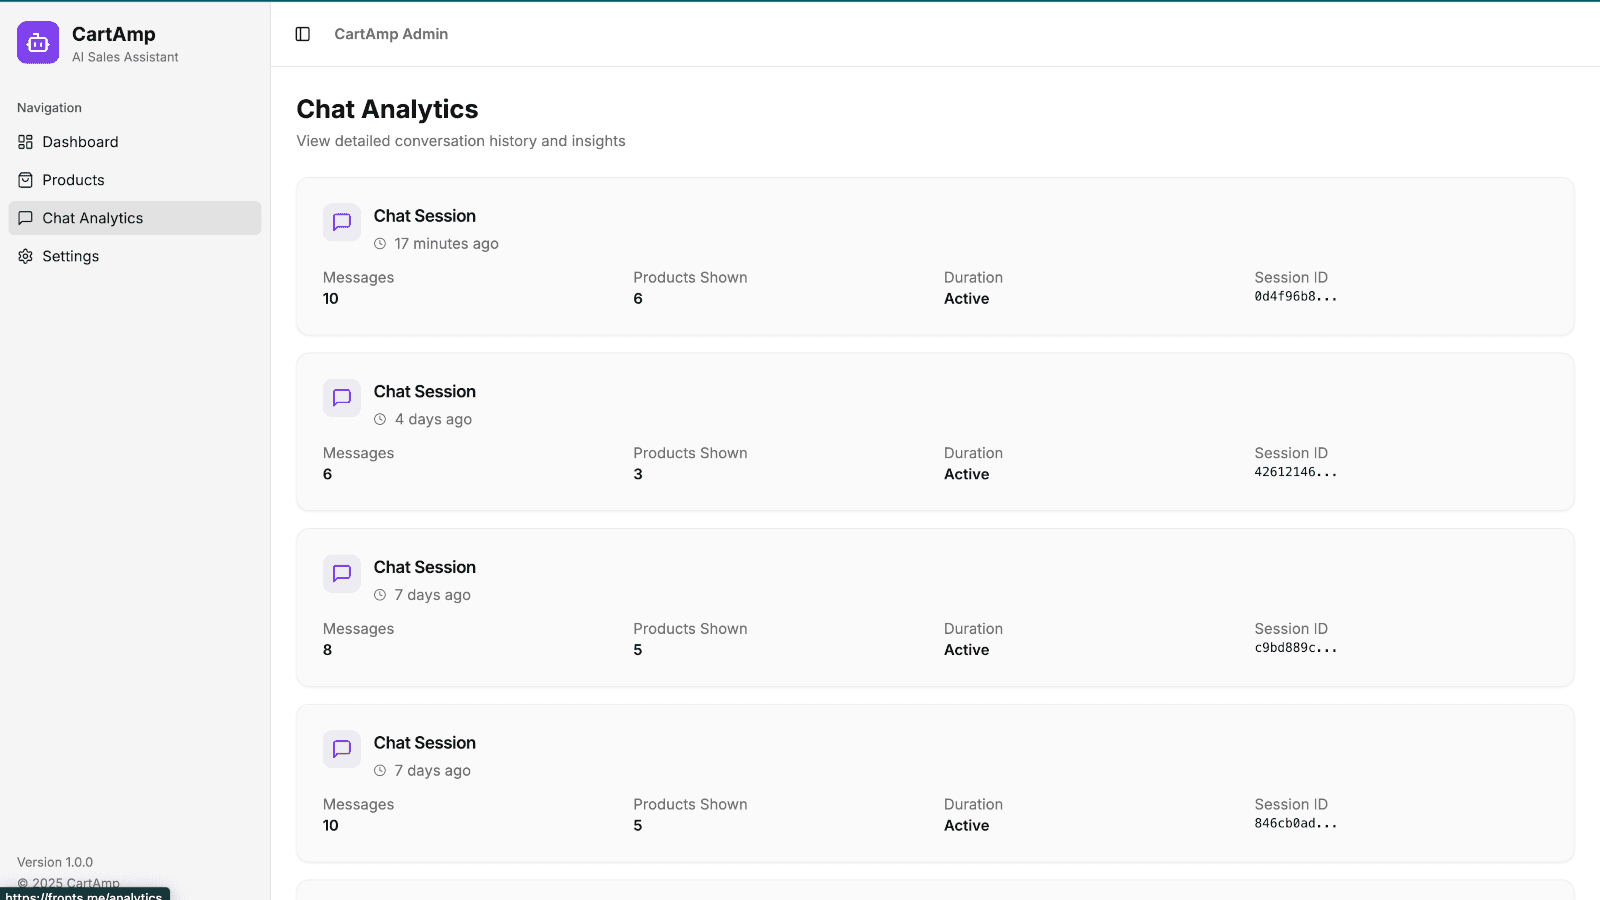
Task: Select session ID c9bd889c text
Action: pyautogui.click(x=1295, y=648)
